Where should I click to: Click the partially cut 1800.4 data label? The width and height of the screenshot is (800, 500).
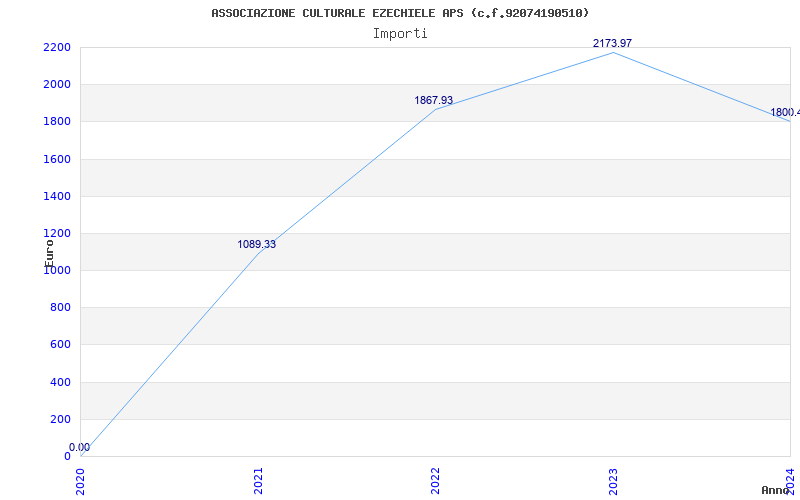pyautogui.click(x=785, y=112)
